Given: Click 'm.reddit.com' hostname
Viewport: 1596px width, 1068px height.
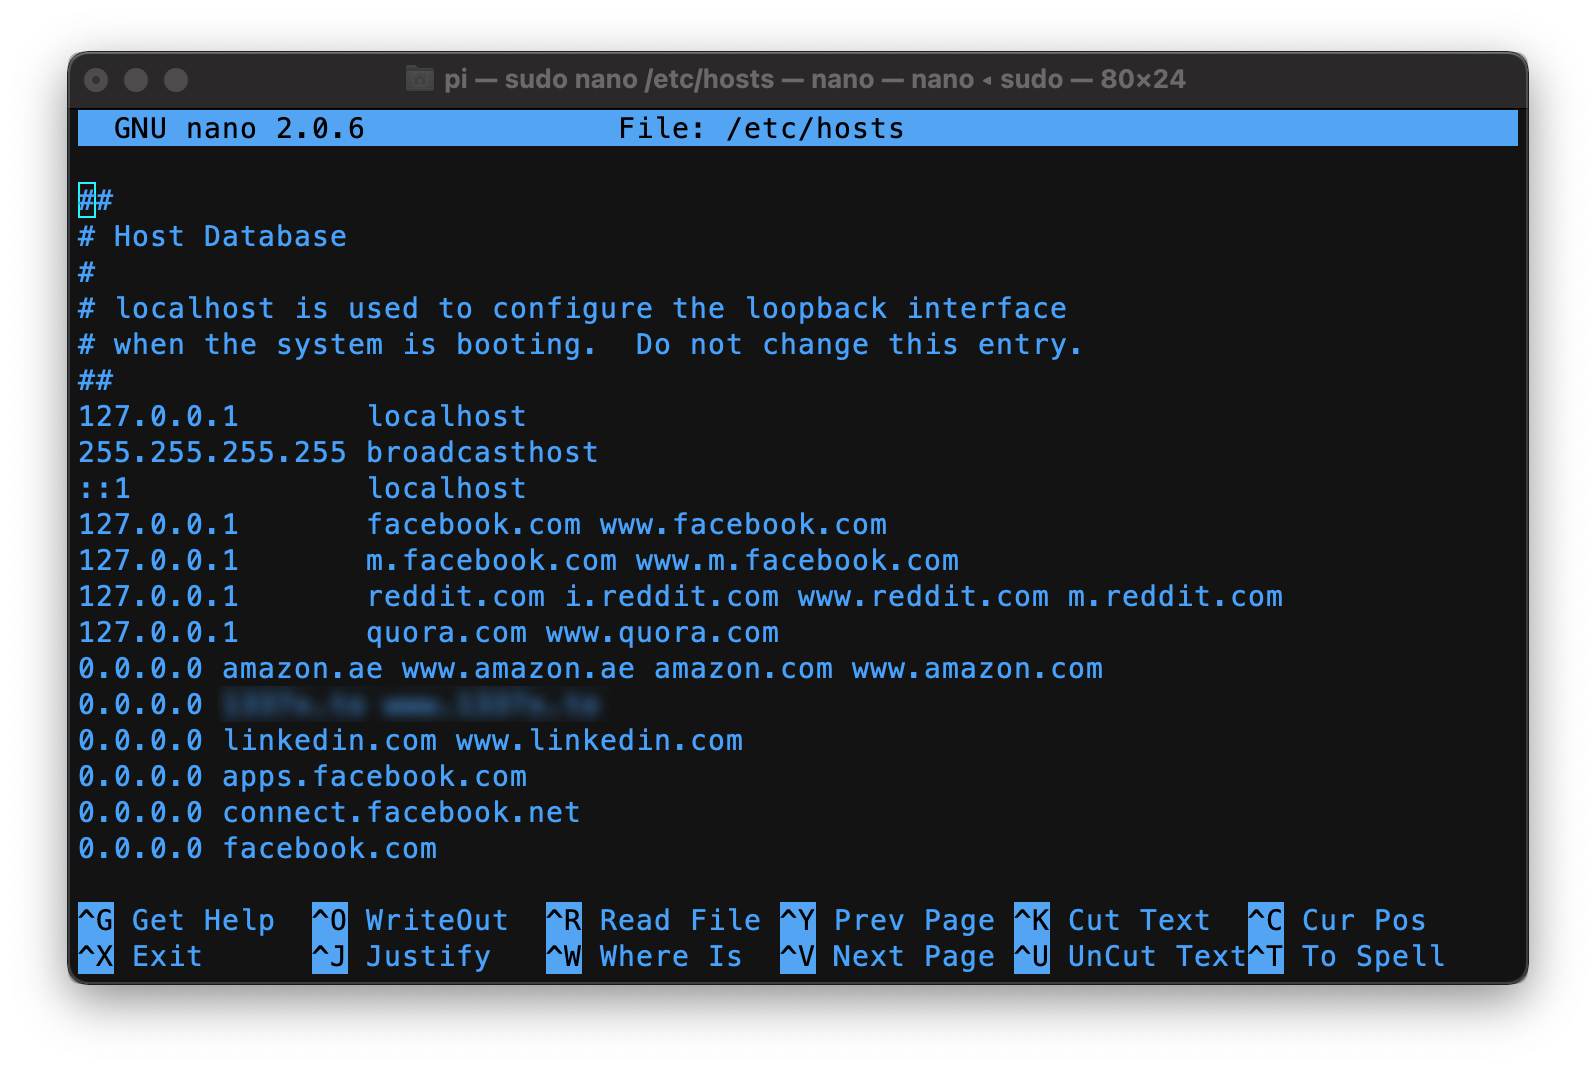Looking at the screenshot, I should coord(1175,596).
